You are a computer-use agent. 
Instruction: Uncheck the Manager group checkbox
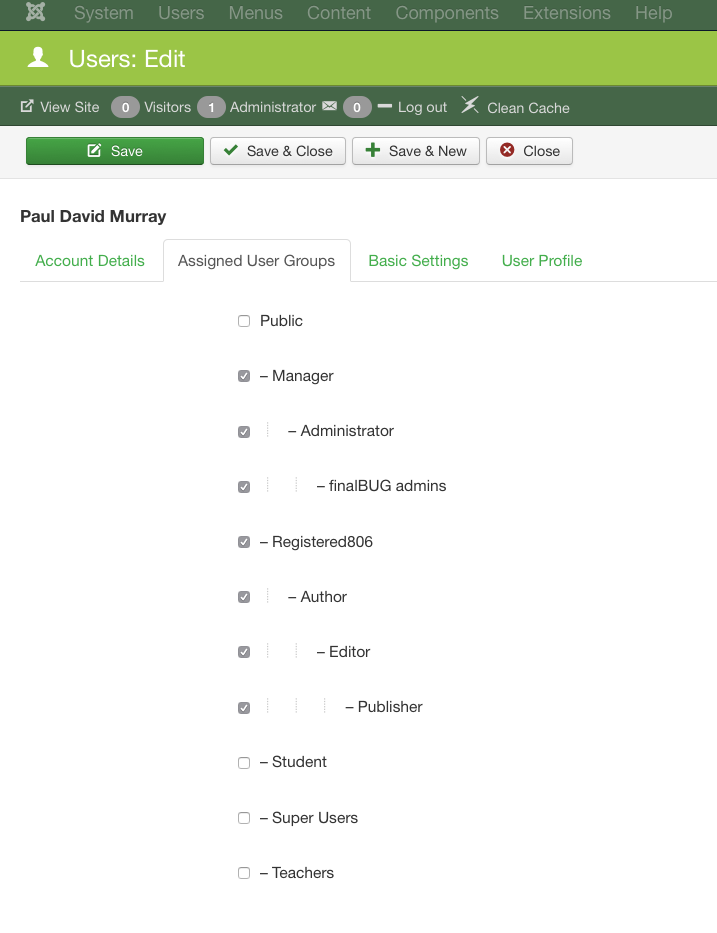(x=244, y=376)
